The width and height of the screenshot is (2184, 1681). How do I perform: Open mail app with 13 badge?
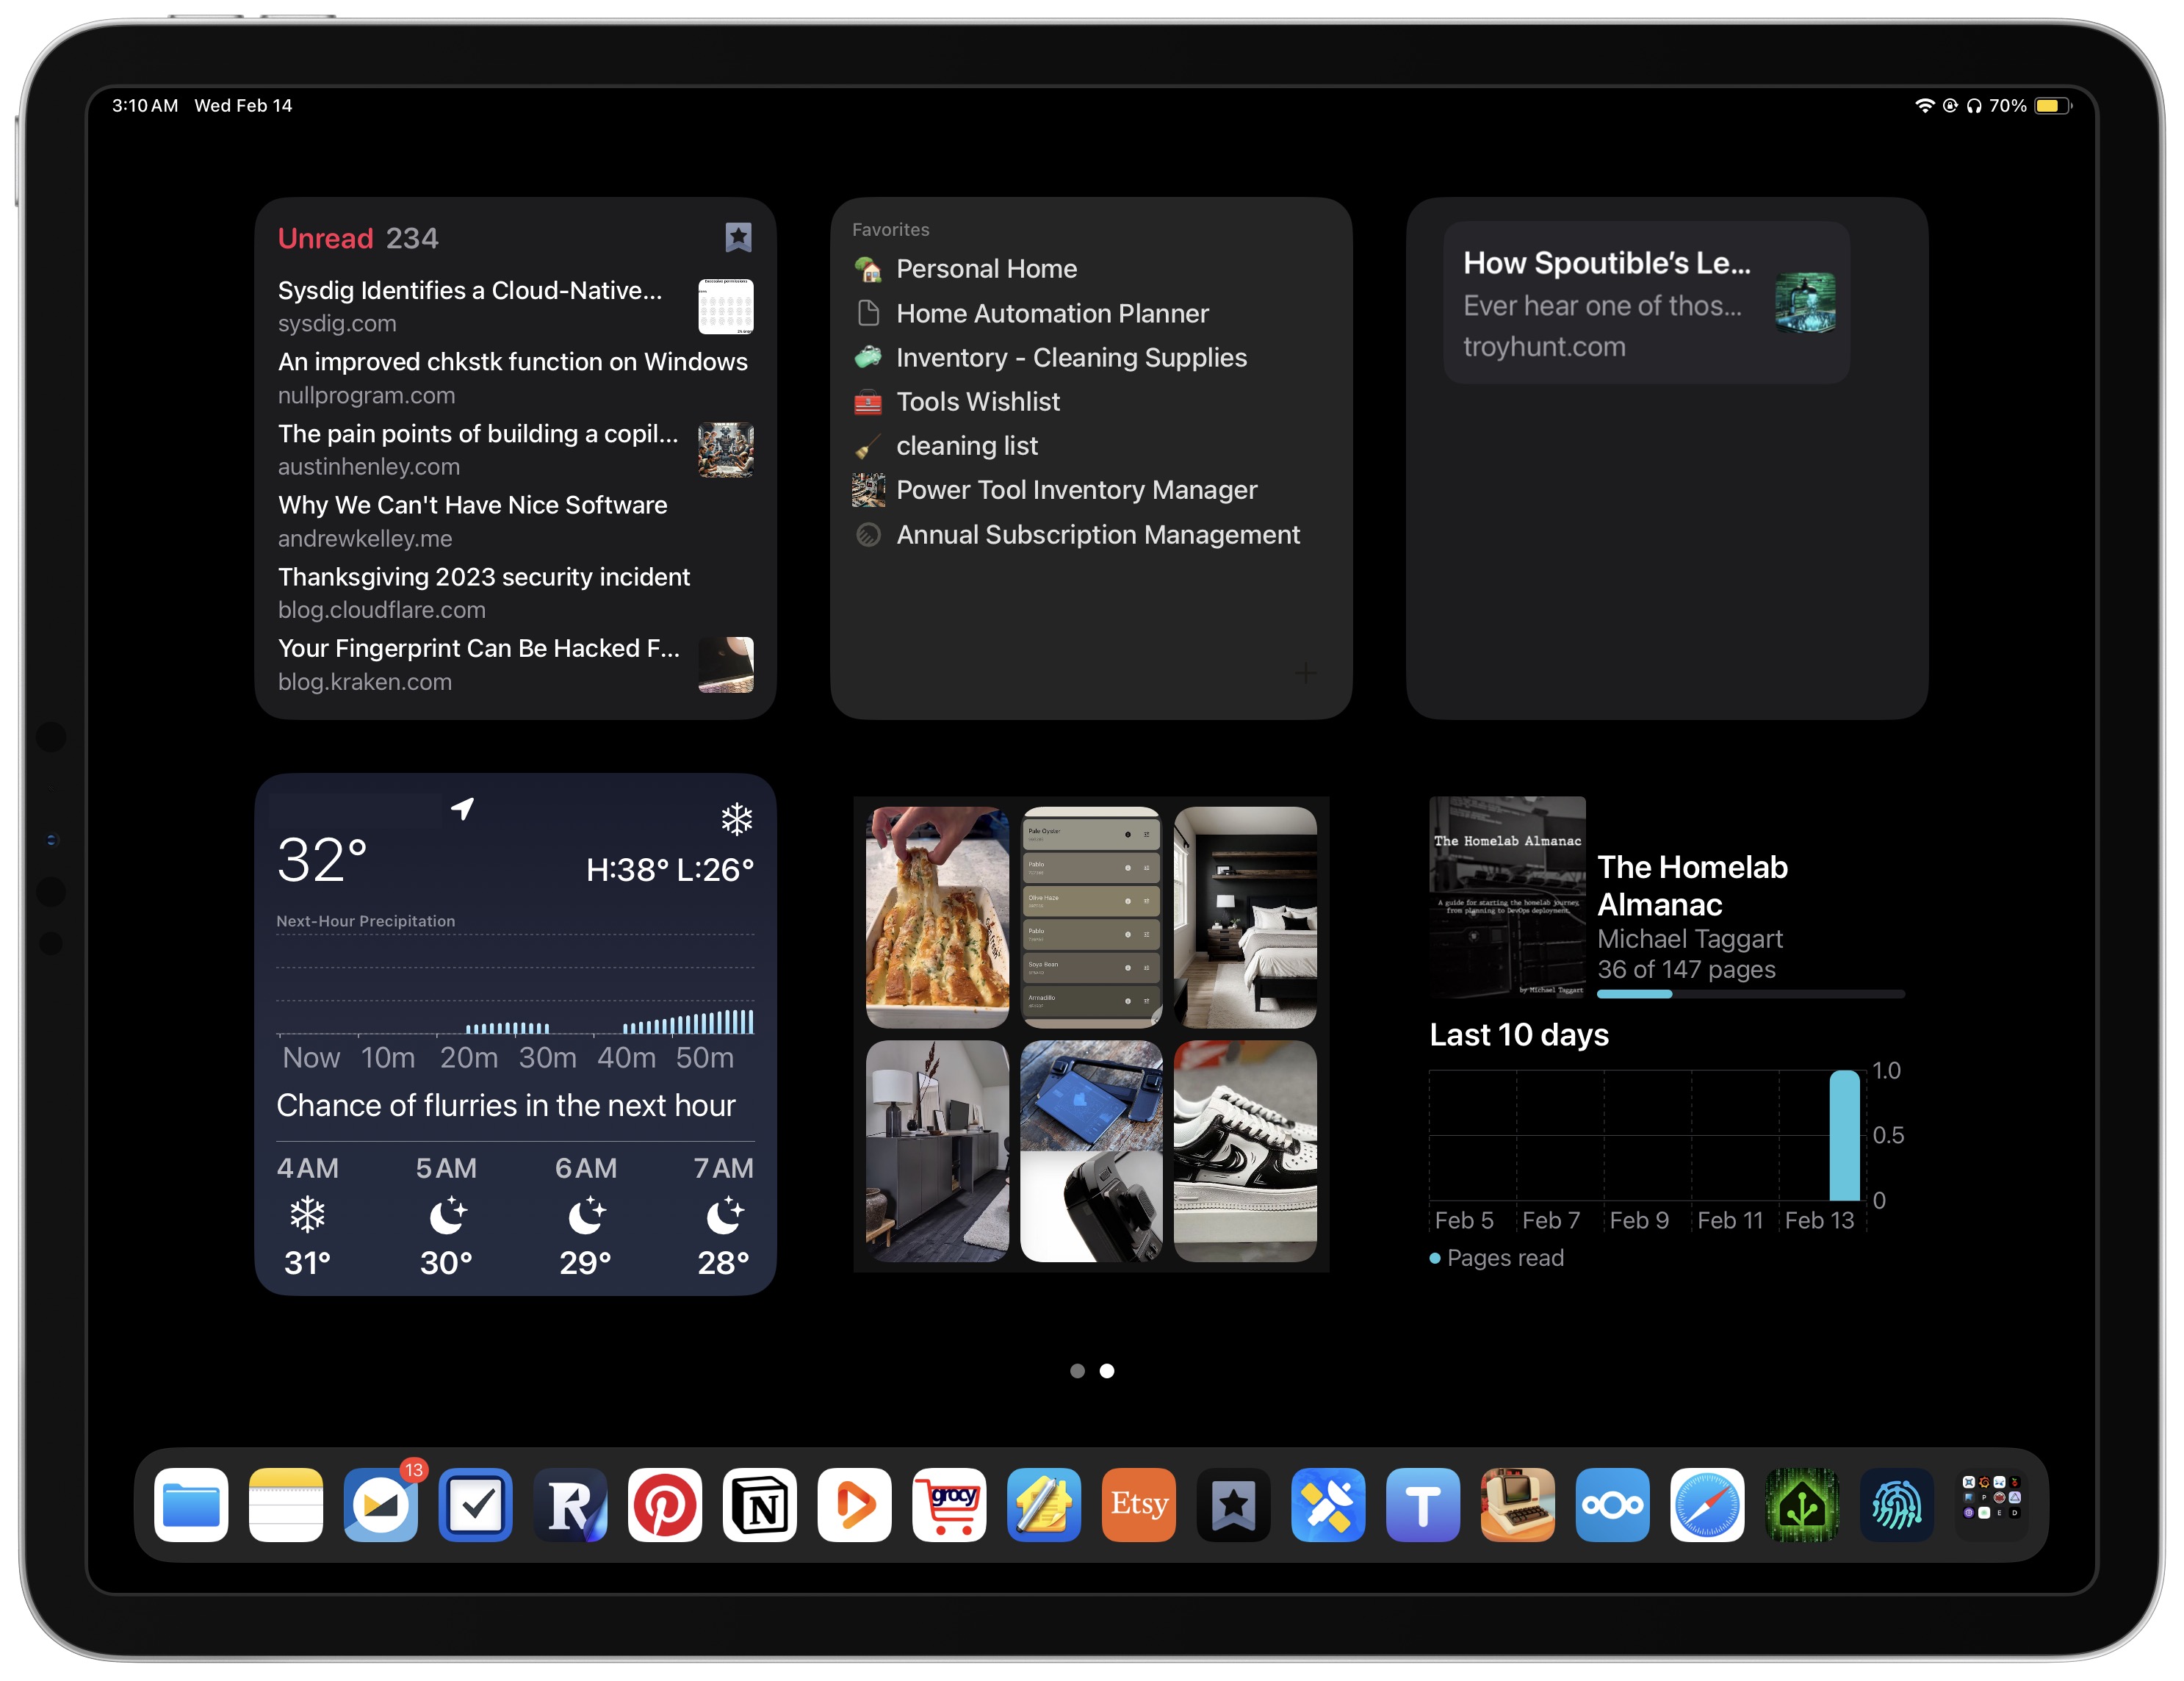pos(380,1504)
